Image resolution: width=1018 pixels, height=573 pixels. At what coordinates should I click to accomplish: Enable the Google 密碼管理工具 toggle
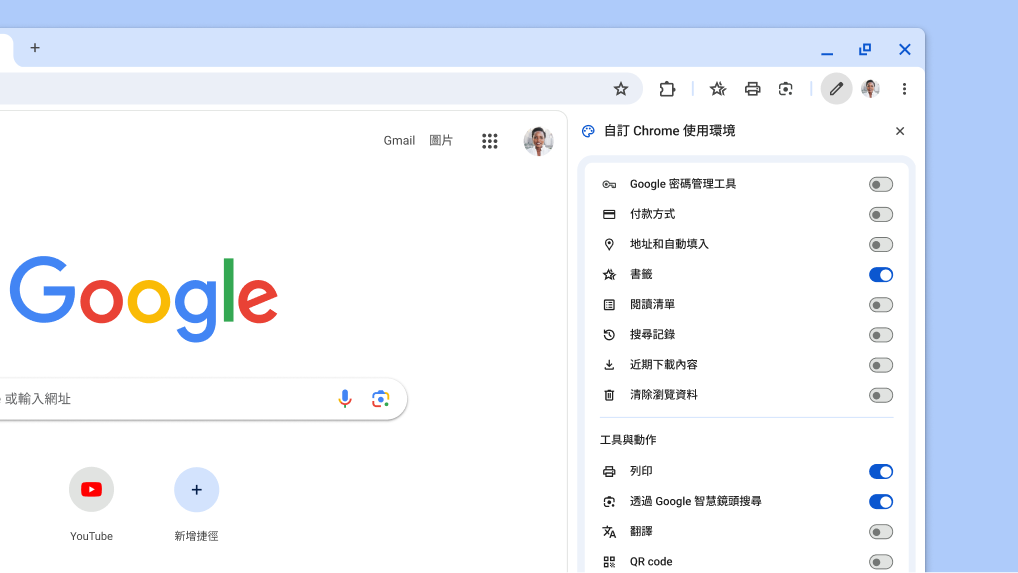click(881, 184)
